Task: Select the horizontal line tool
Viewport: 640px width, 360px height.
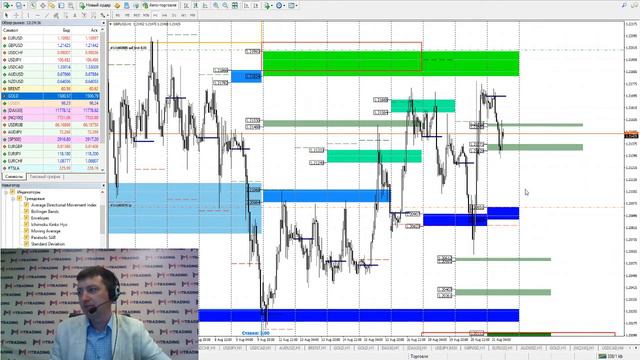Action: coord(37,15)
